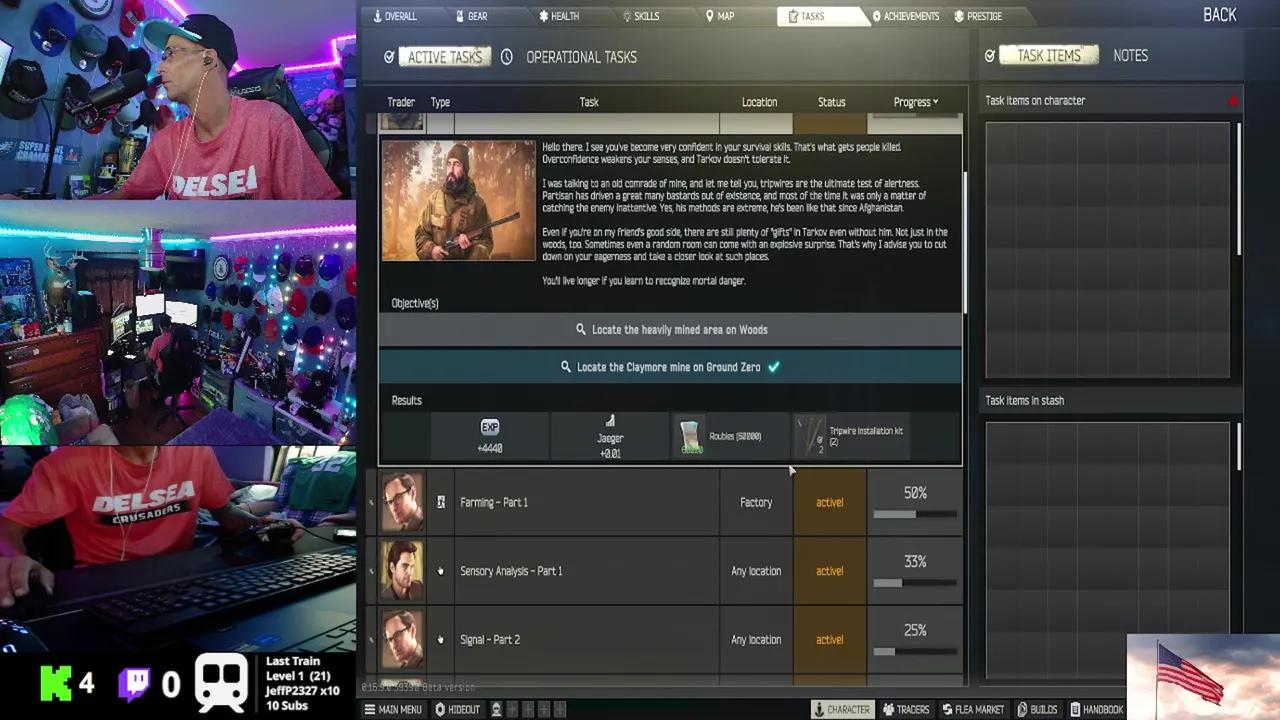Screen dimensions: 1280x720
Task: Open the Notes tab
Action: [1130, 56]
